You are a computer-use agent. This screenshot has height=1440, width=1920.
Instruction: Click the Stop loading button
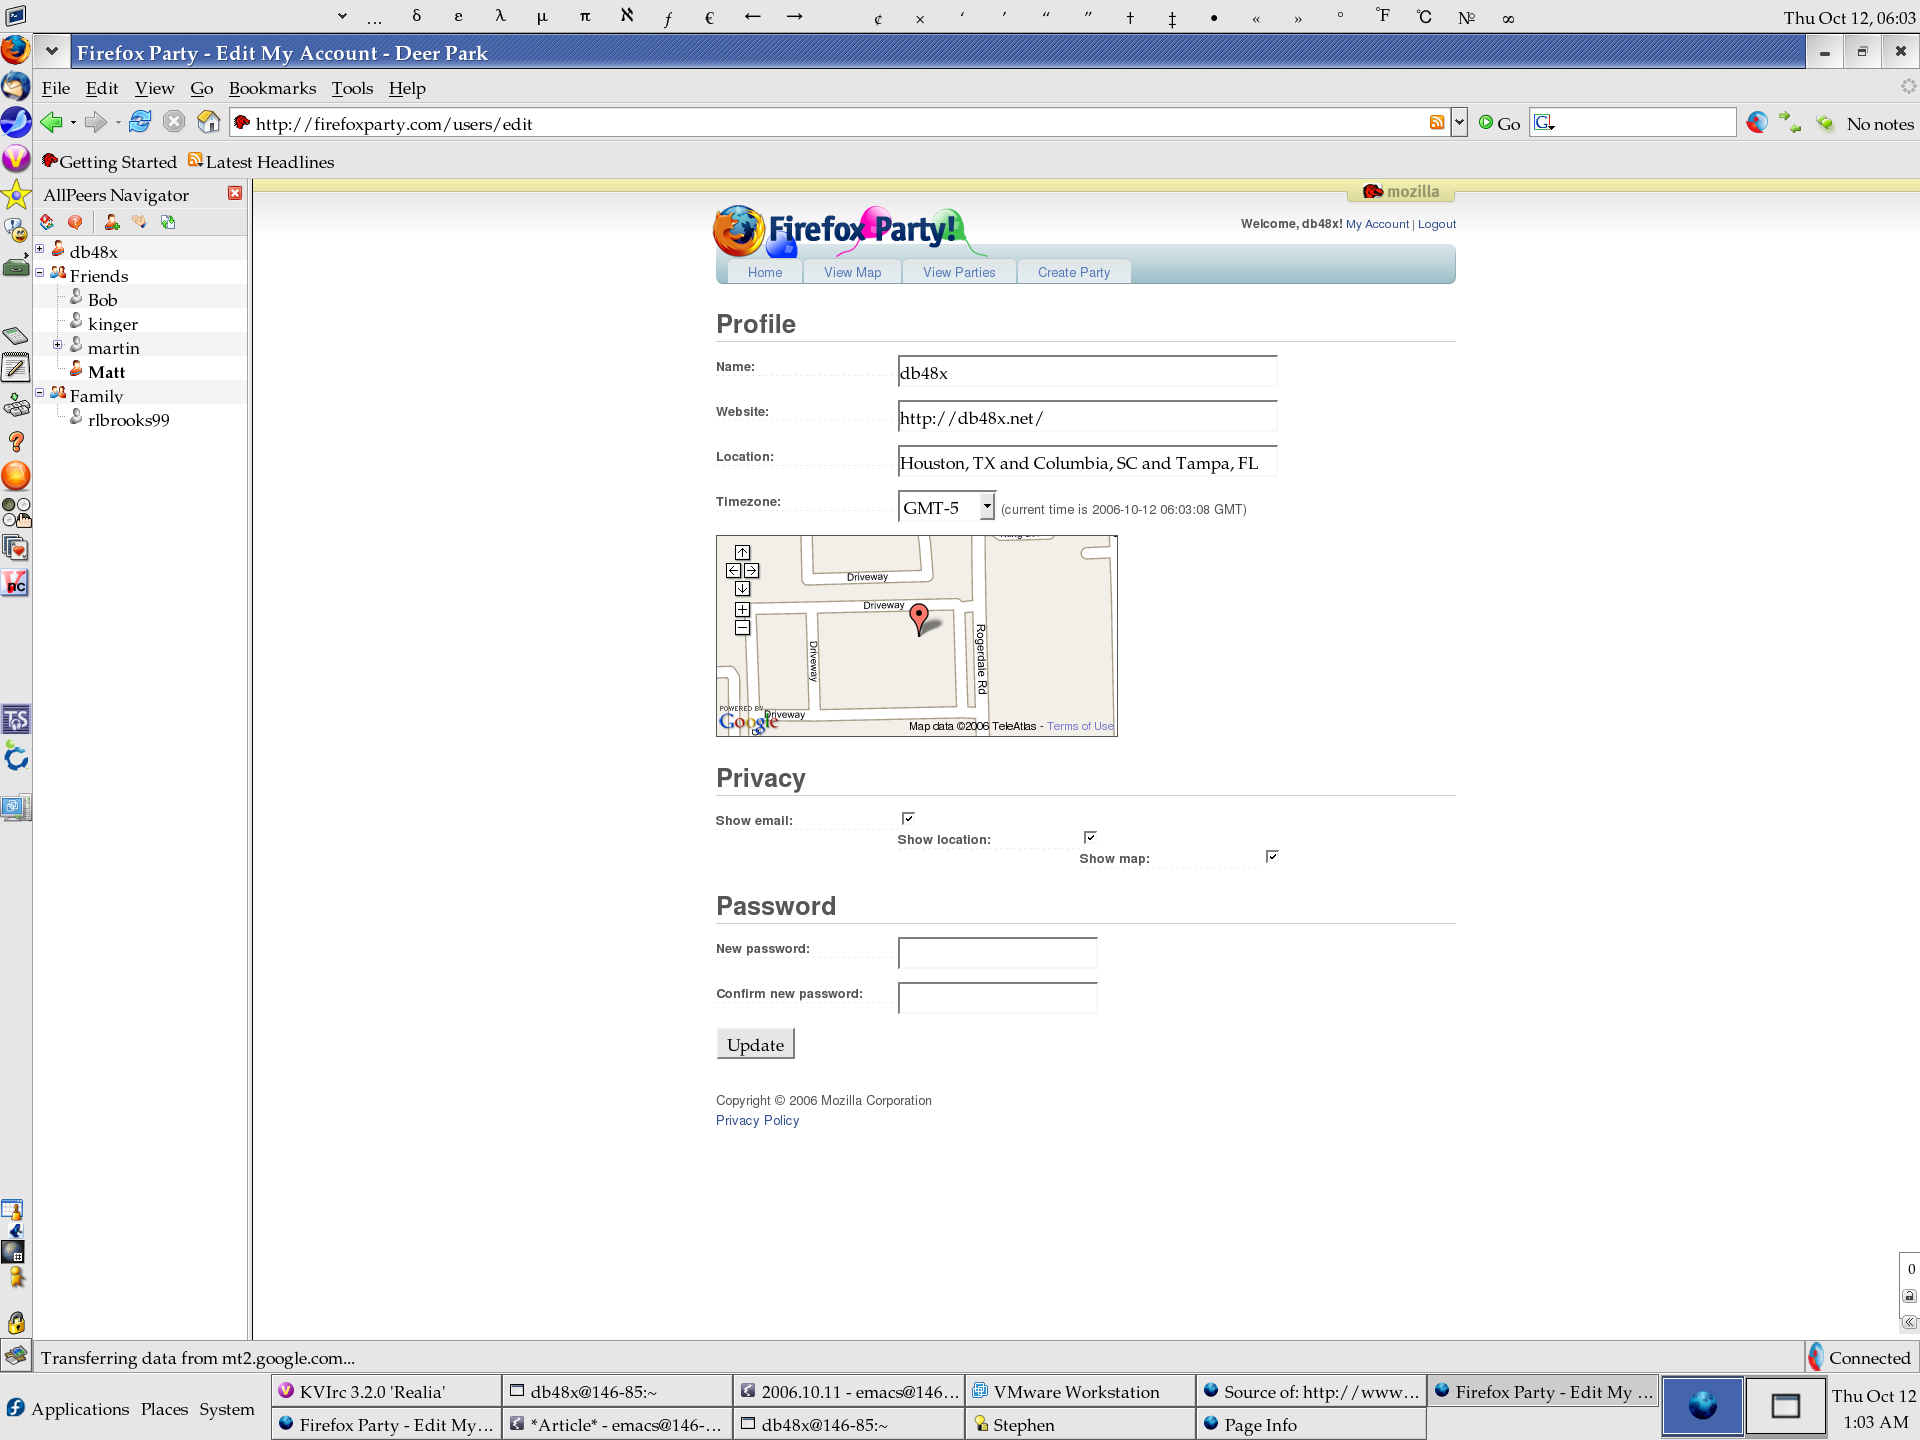tap(174, 122)
